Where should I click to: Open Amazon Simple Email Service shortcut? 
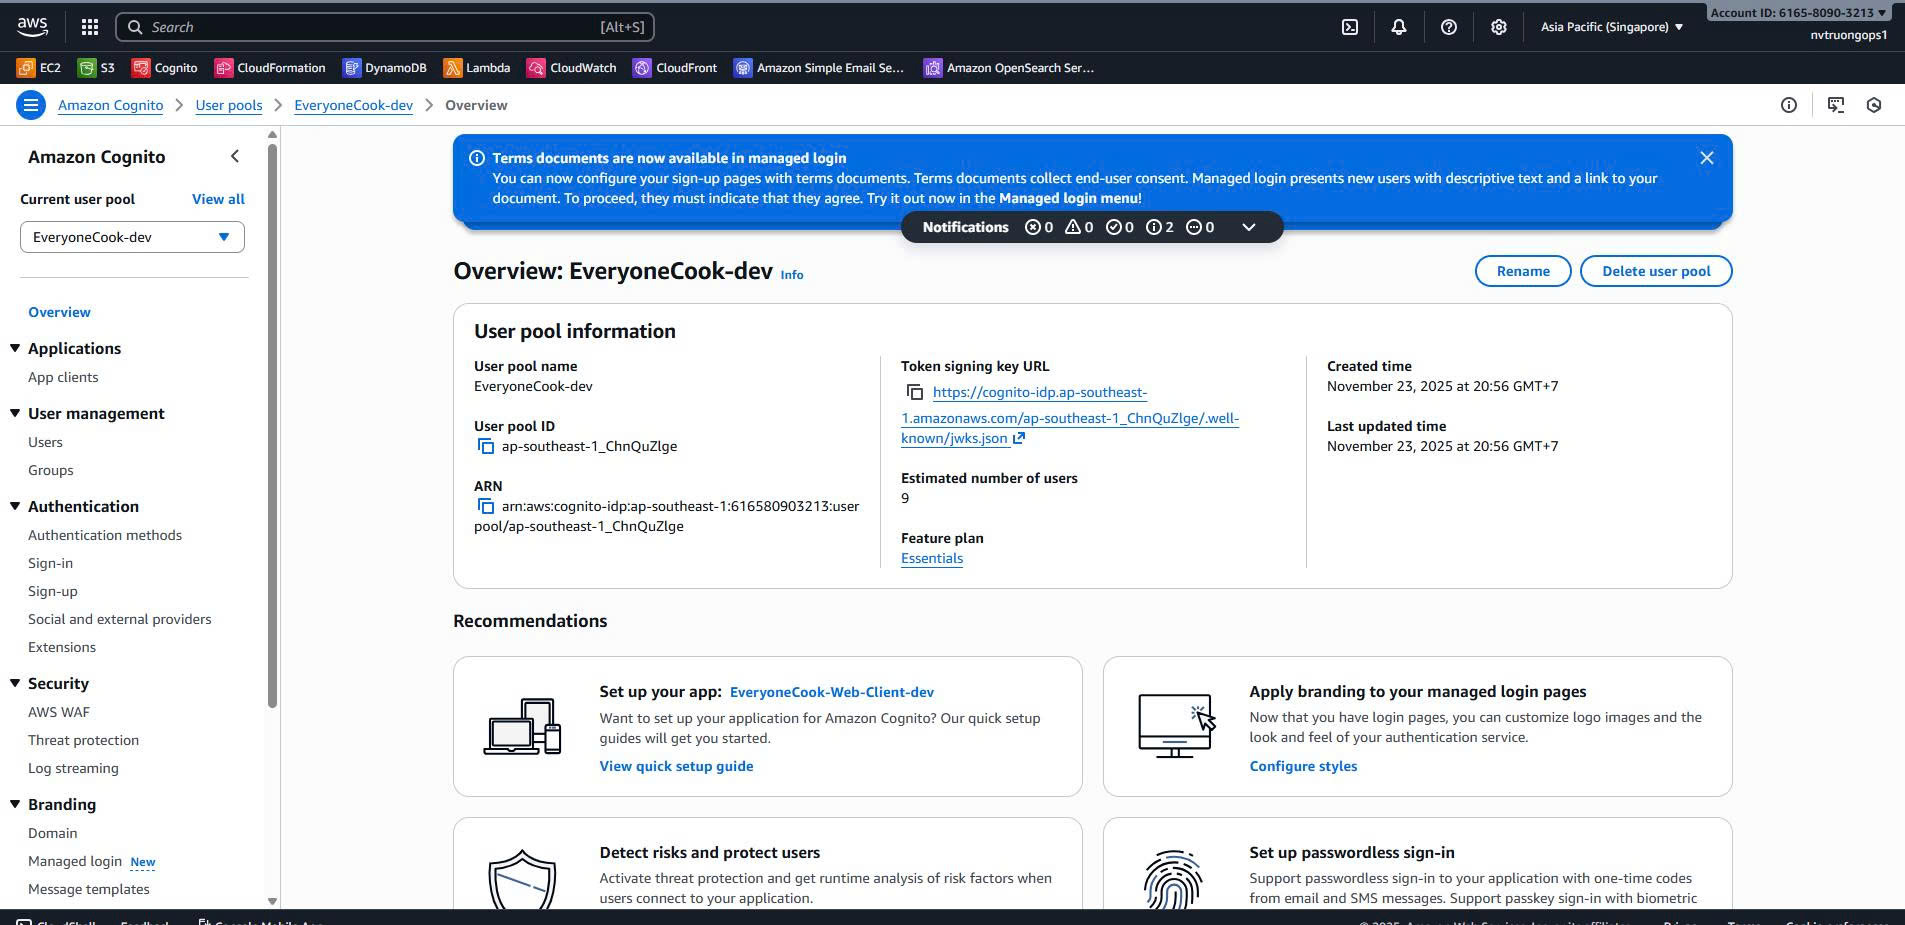click(x=819, y=68)
